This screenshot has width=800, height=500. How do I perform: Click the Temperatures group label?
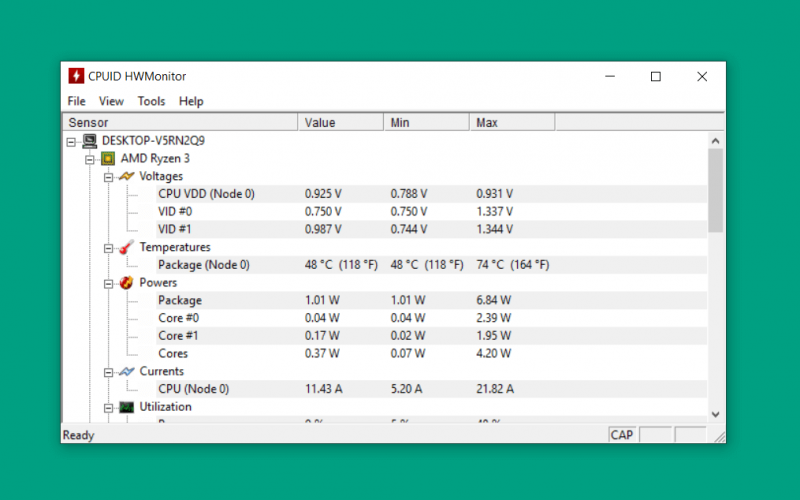[175, 247]
